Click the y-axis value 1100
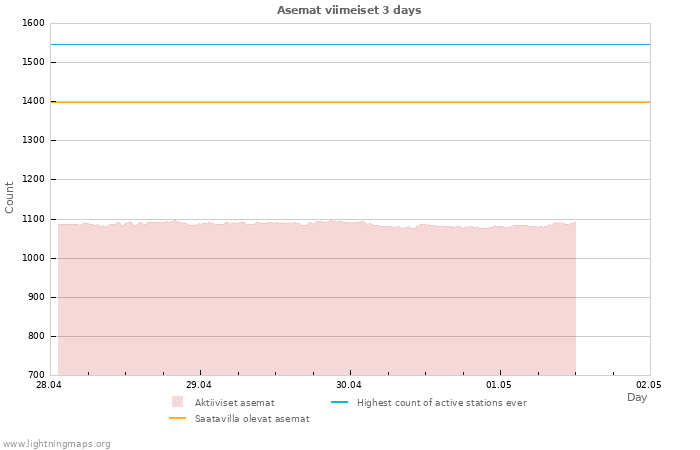The width and height of the screenshot is (700, 450). pos(33,219)
